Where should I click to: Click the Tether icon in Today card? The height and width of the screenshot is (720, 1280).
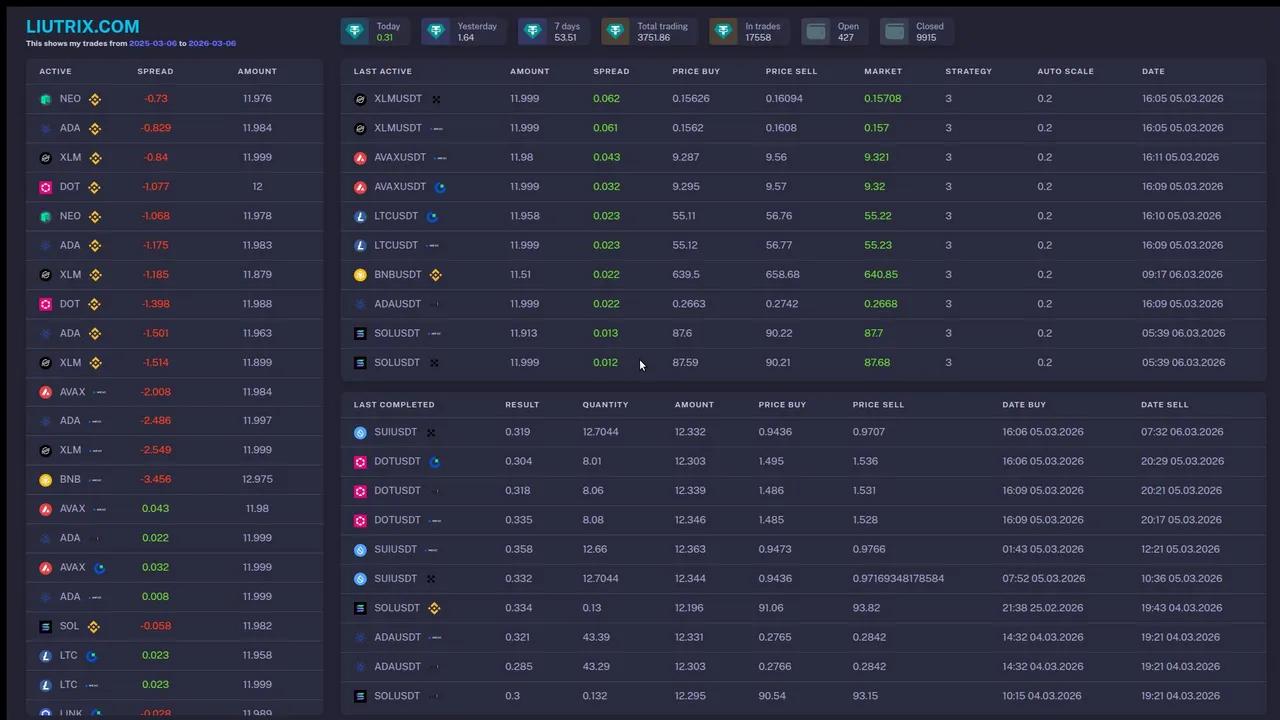coord(355,32)
